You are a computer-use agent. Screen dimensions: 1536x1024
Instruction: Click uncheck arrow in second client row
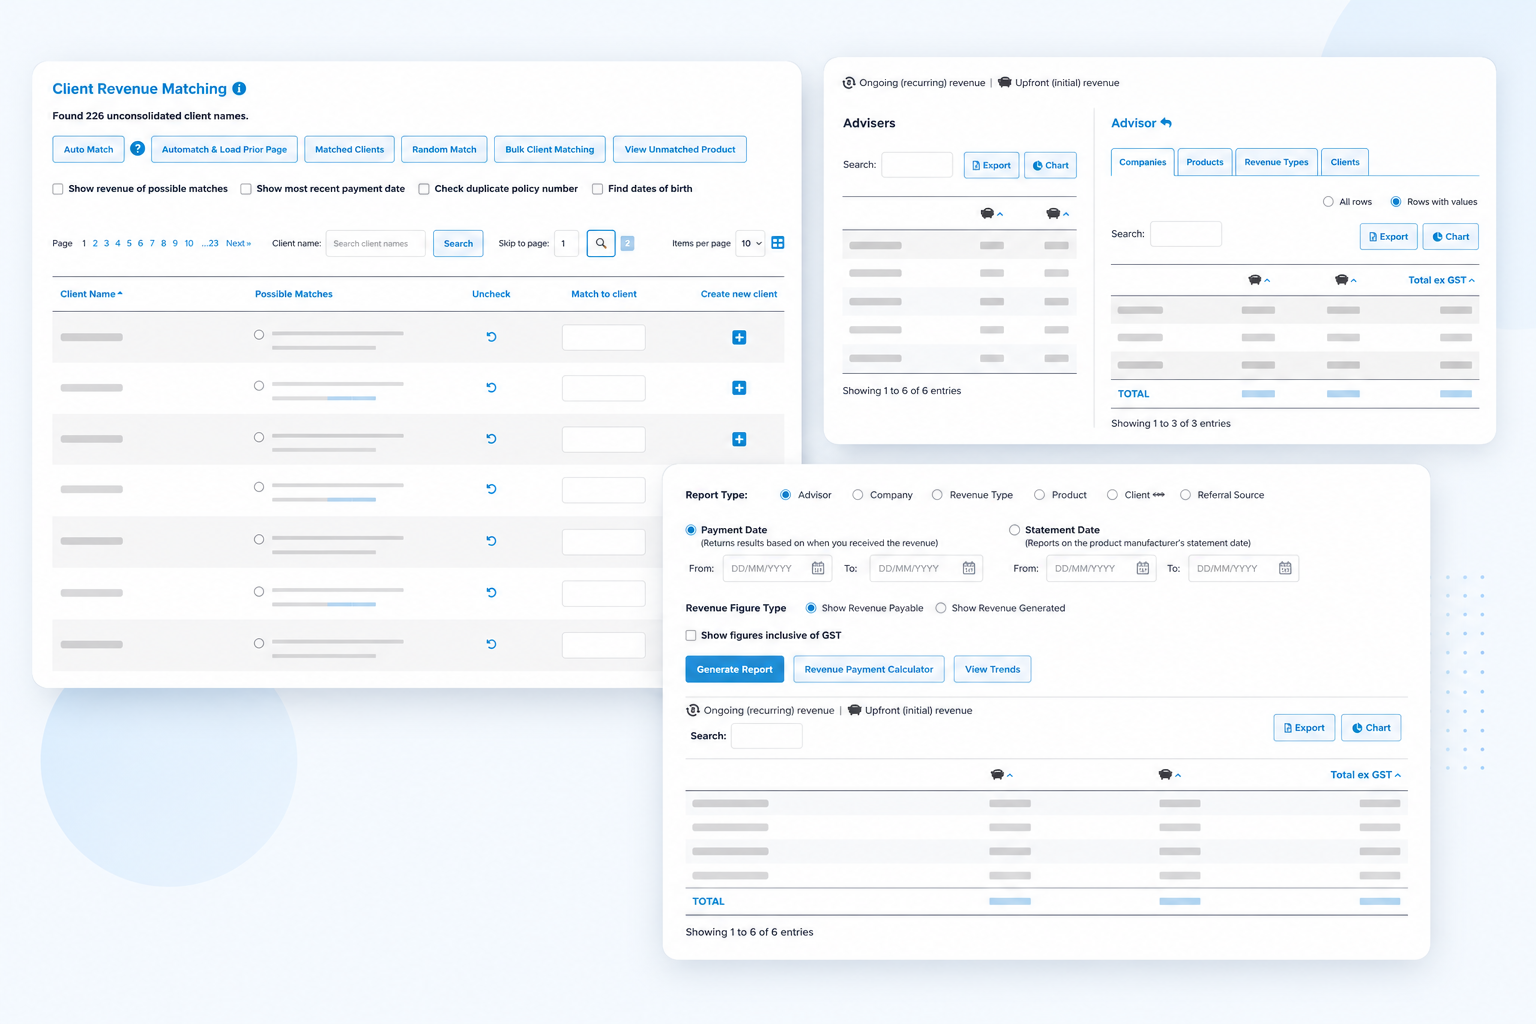[491, 388]
